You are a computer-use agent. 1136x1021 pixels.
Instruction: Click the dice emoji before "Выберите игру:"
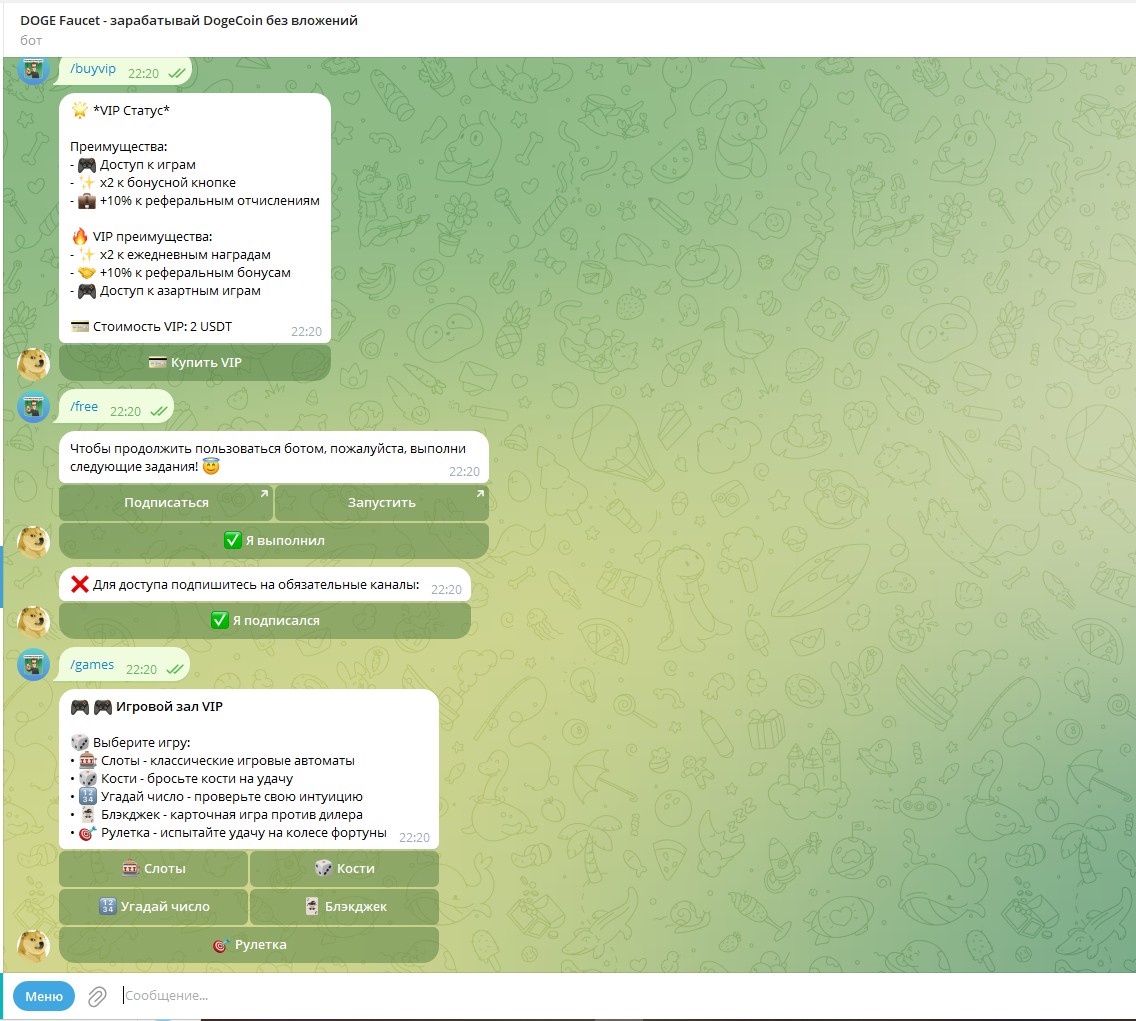[x=80, y=742]
